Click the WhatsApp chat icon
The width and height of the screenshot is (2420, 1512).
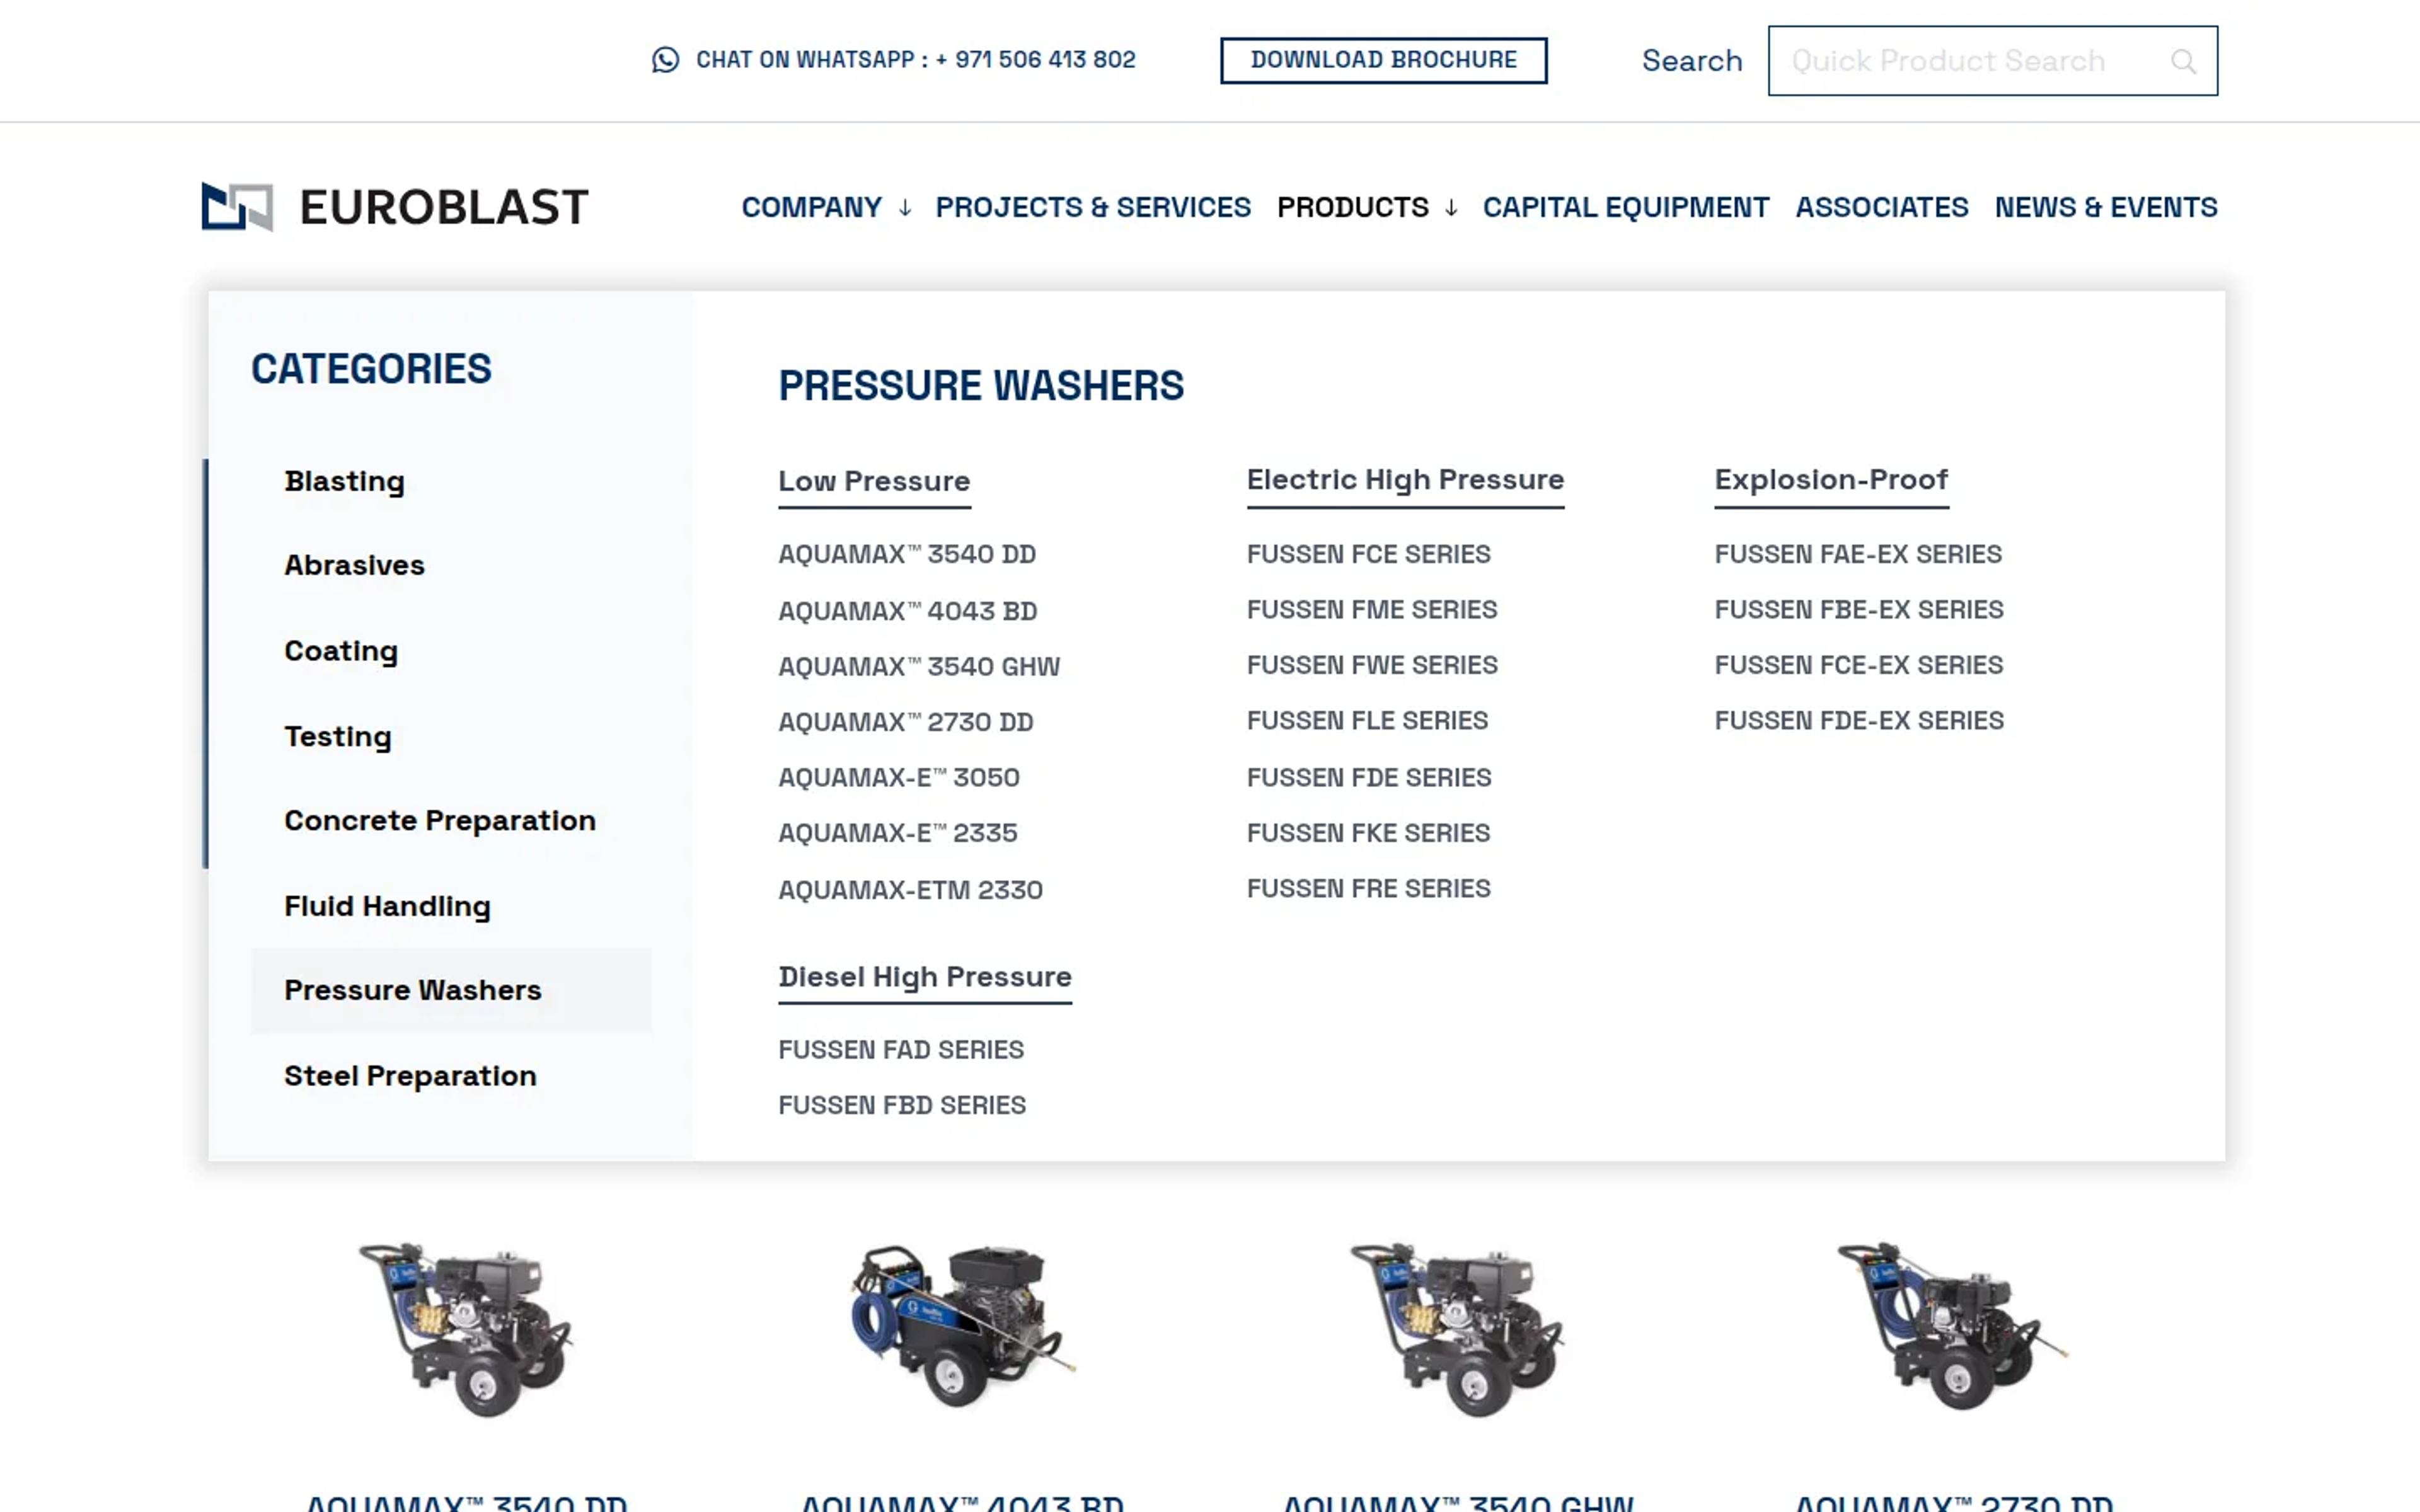point(665,60)
